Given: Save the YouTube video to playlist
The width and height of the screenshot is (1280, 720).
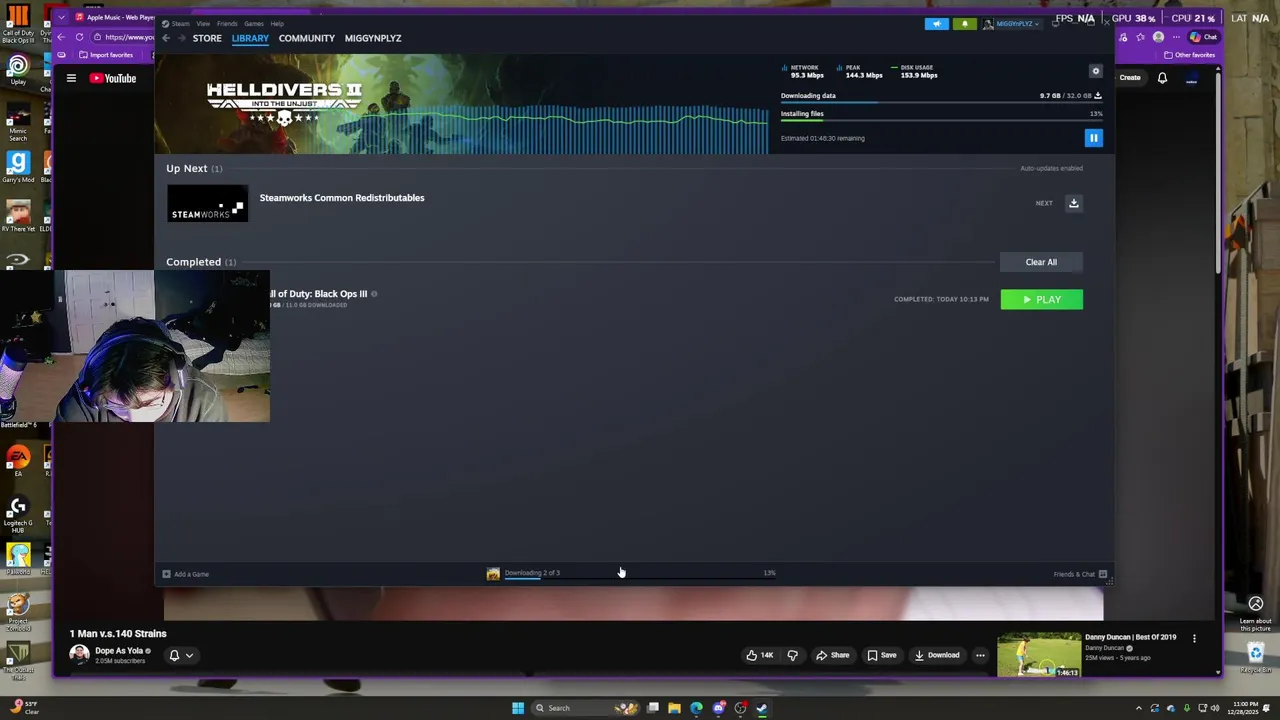Looking at the screenshot, I should tap(881, 655).
